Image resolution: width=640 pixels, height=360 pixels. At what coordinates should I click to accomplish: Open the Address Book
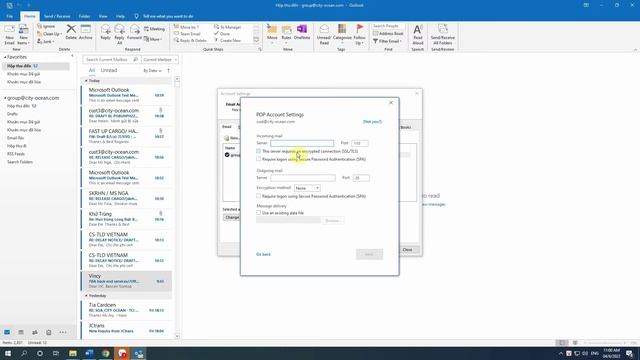pyautogui.click(x=388, y=33)
